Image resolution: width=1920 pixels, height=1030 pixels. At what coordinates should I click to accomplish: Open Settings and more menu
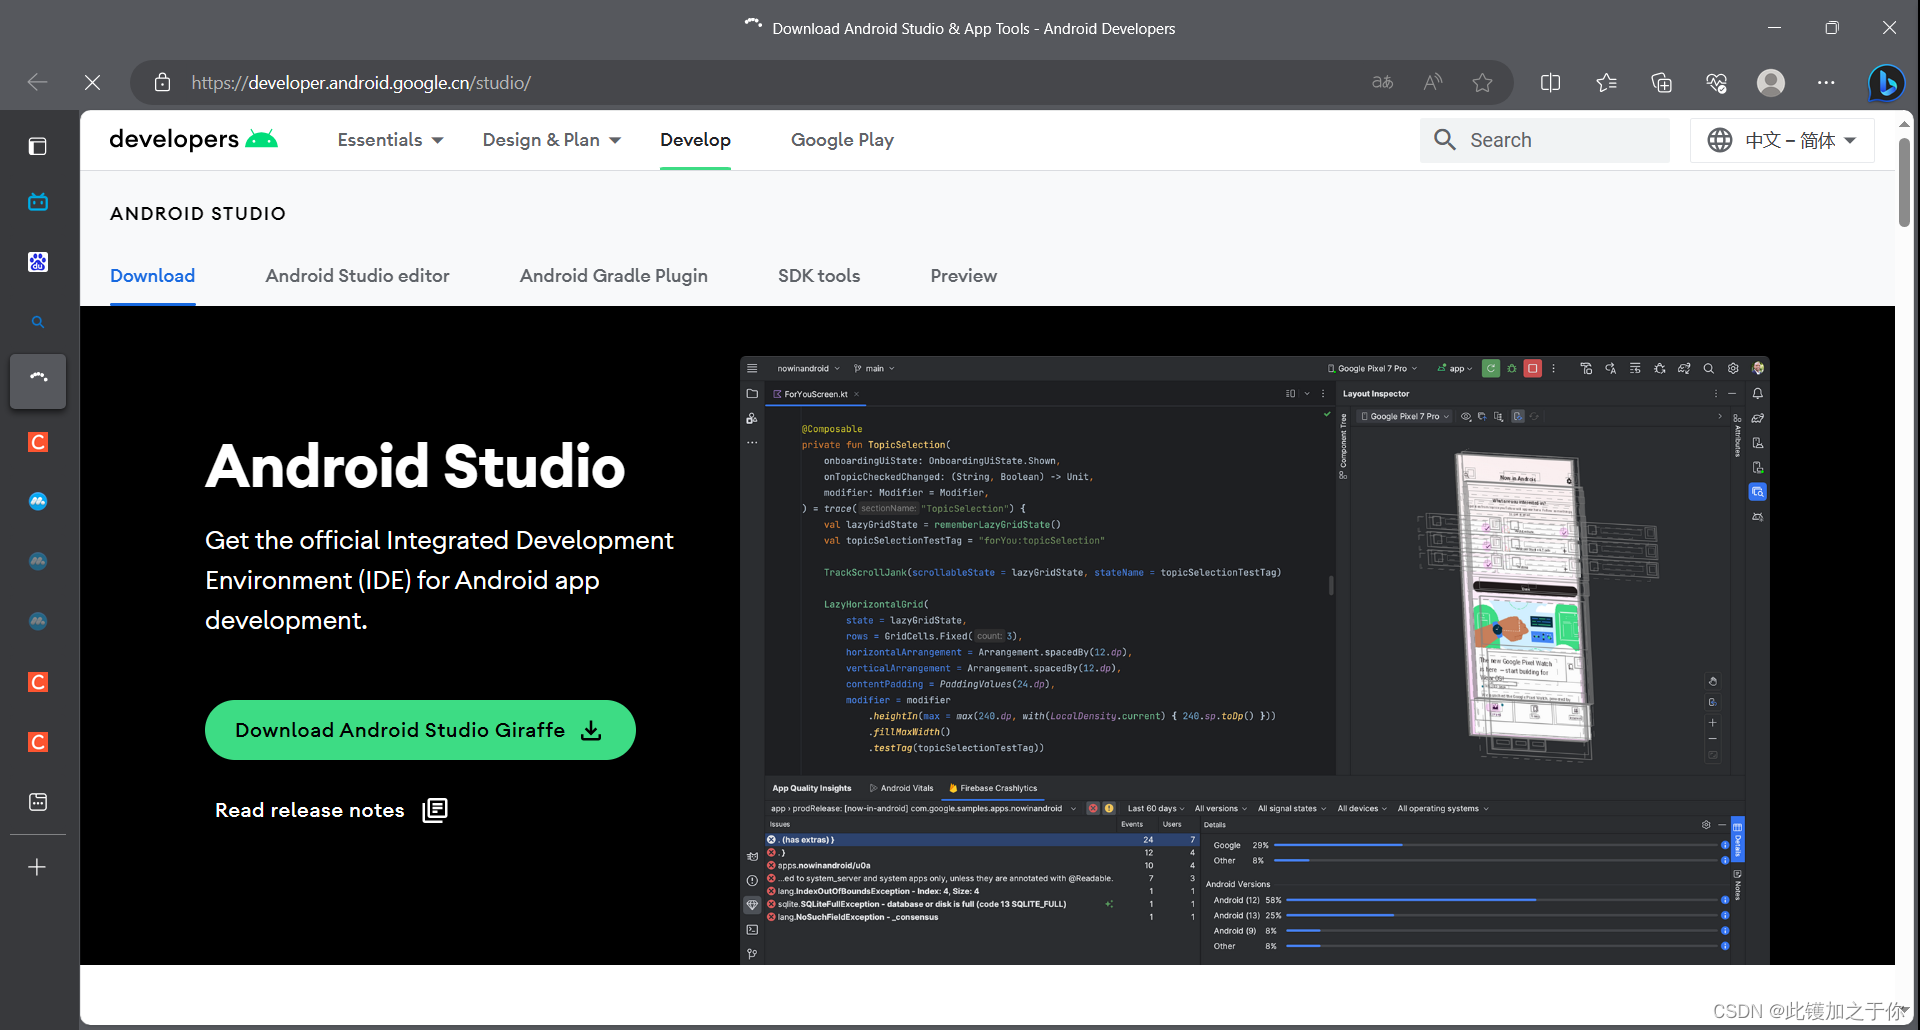coord(1826,82)
